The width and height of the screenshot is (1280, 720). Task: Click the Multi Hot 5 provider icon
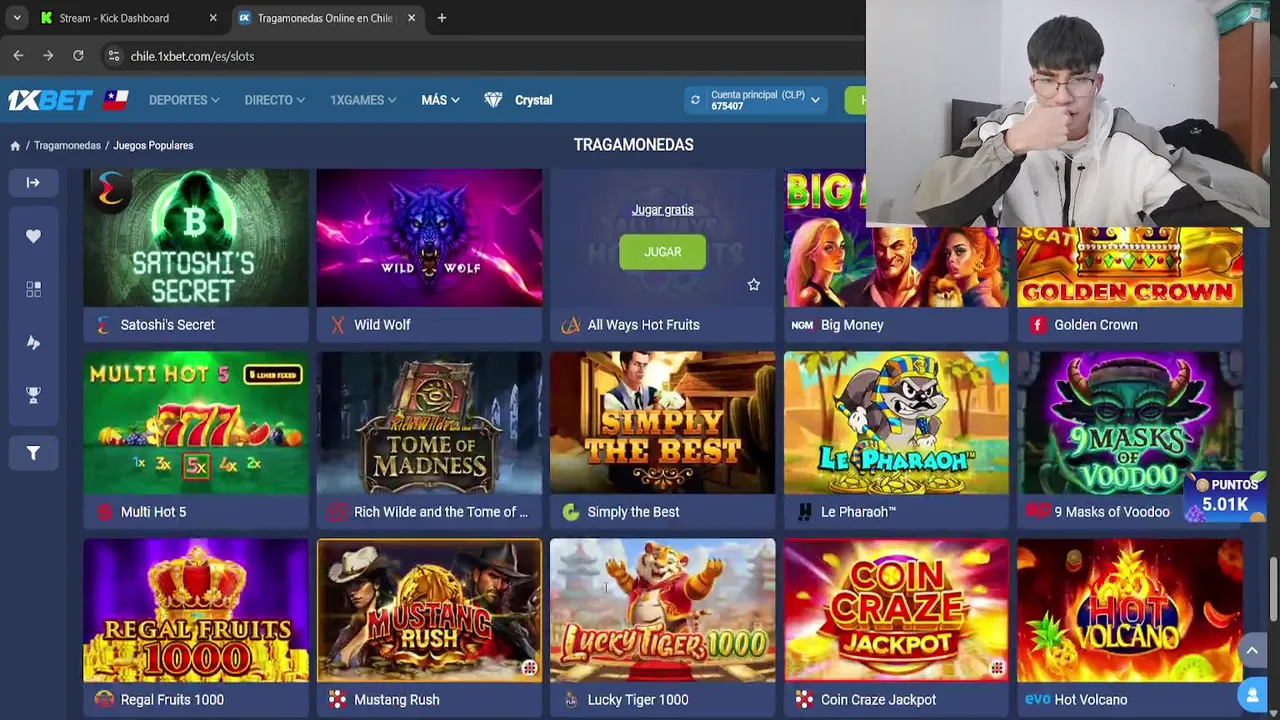pyautogui.click(x=104, y=512)
